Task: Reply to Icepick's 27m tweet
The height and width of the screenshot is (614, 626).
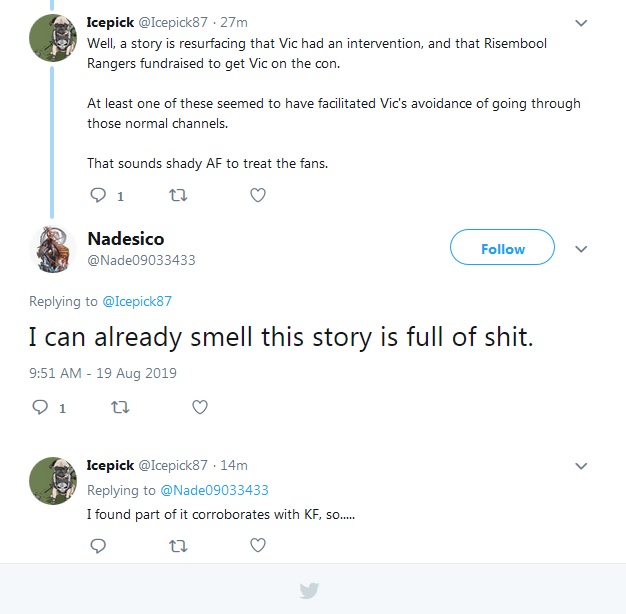Action: [98, 195]
